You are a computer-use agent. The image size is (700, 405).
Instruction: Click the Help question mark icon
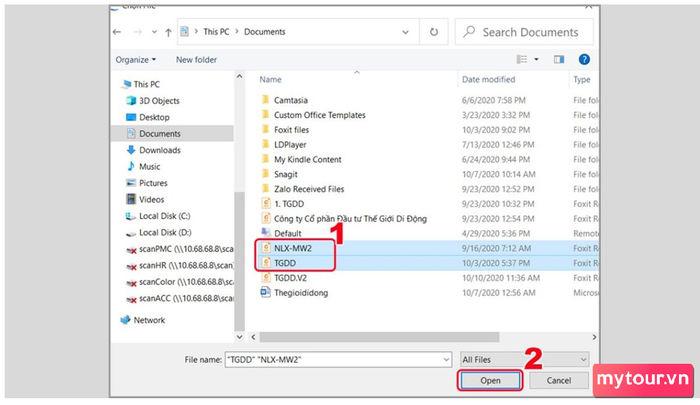pos(585,60)
